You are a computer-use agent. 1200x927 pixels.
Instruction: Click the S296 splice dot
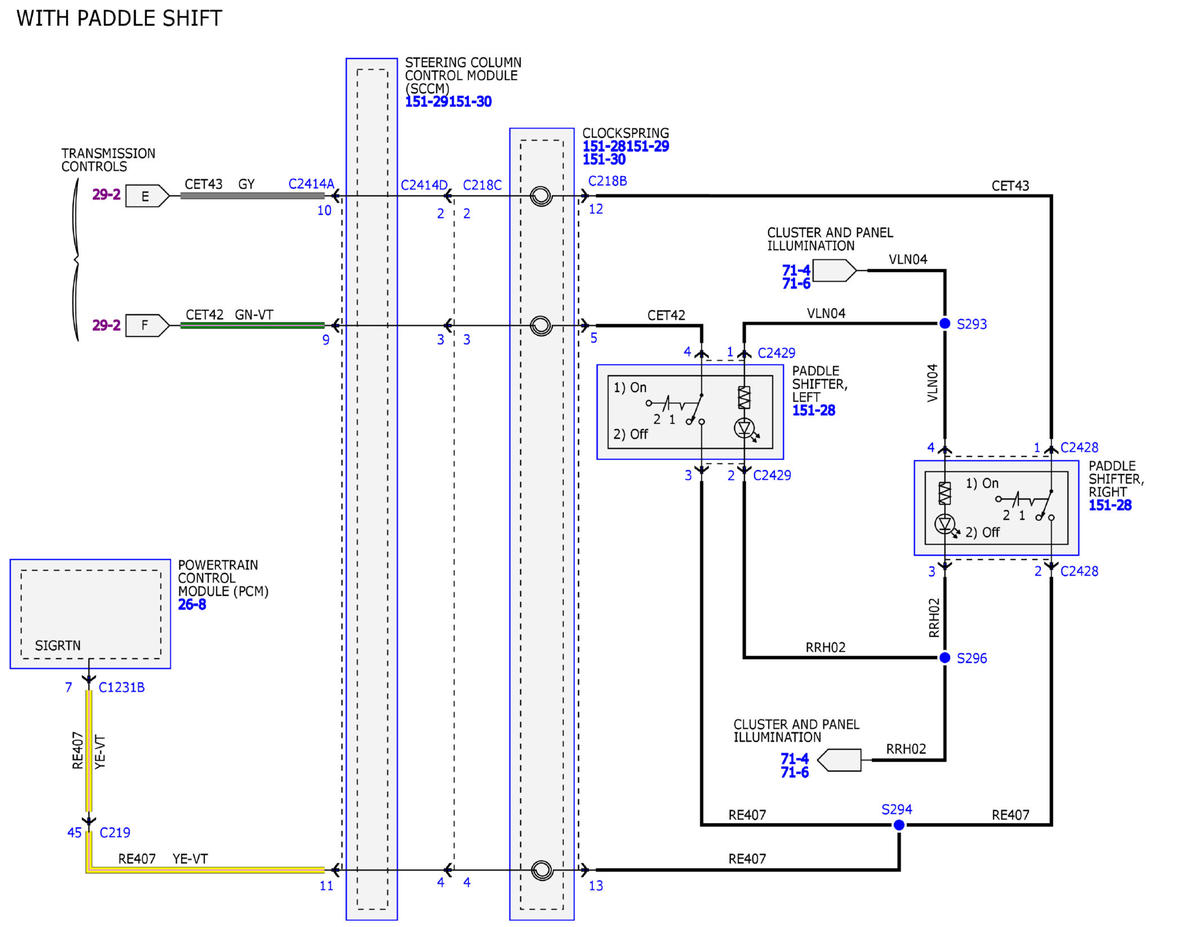tap(944, 658)
